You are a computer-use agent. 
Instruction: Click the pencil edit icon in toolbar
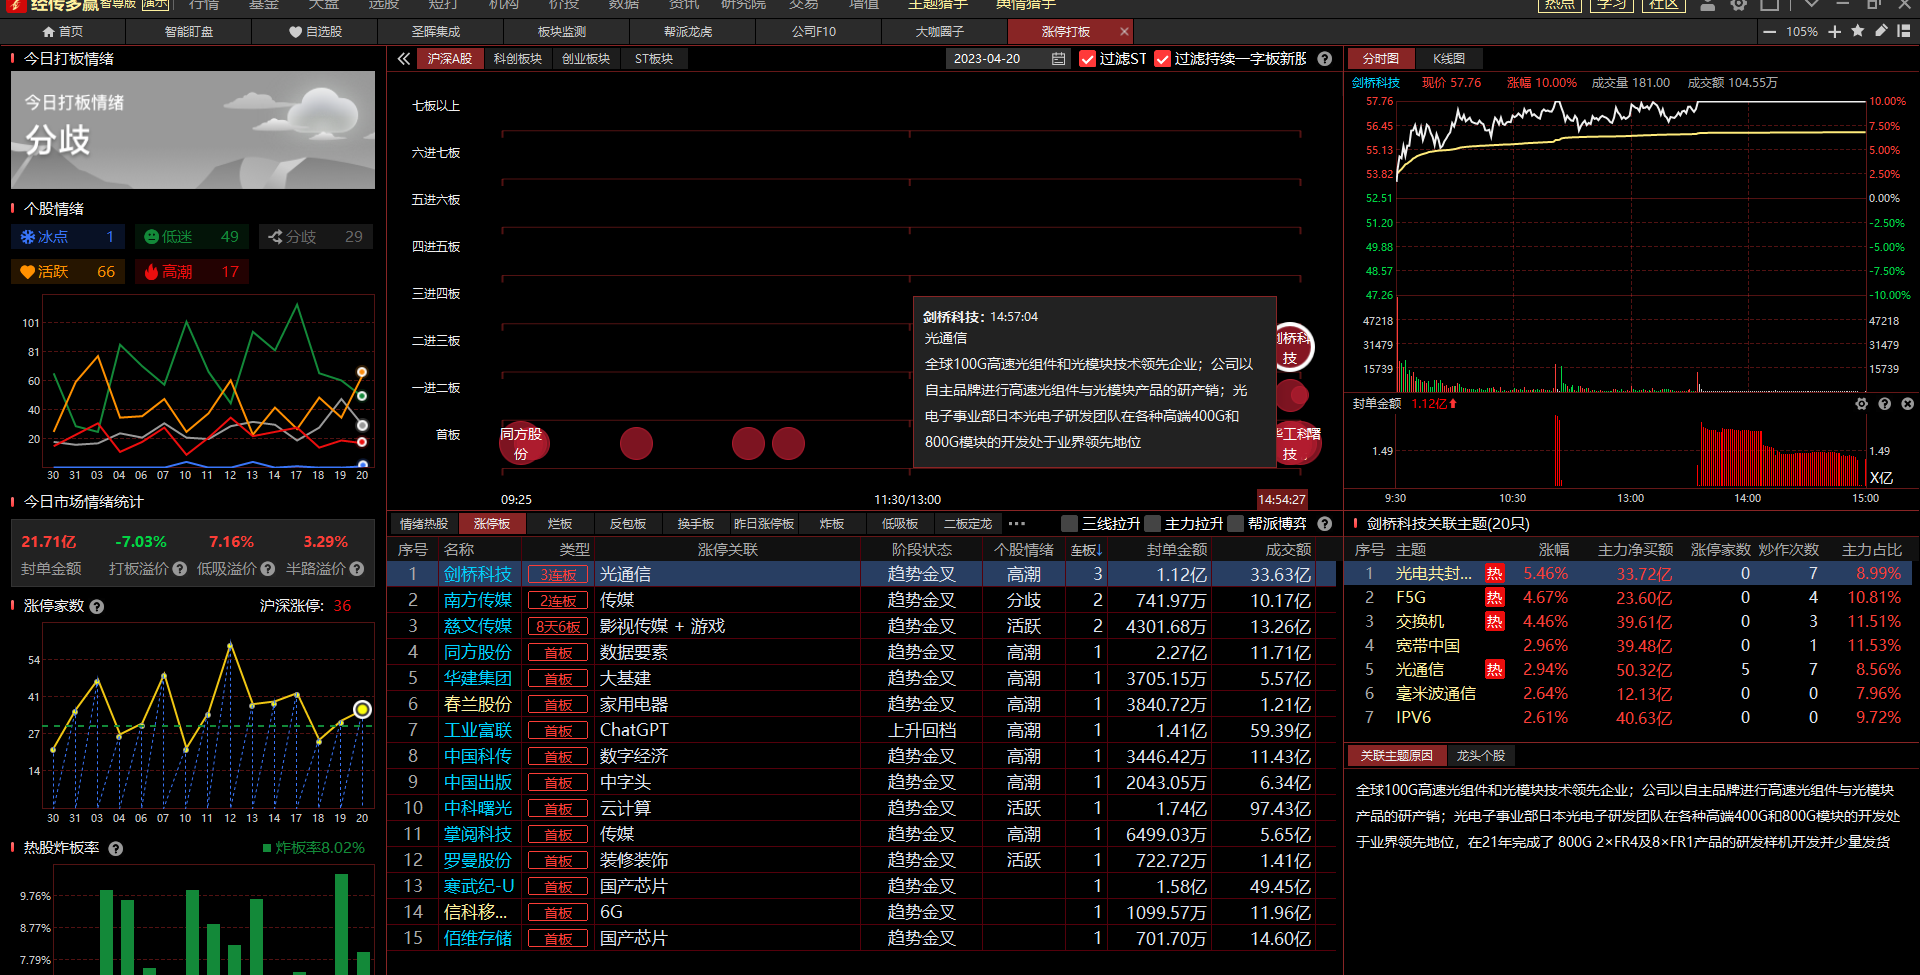coord(1881,31)
